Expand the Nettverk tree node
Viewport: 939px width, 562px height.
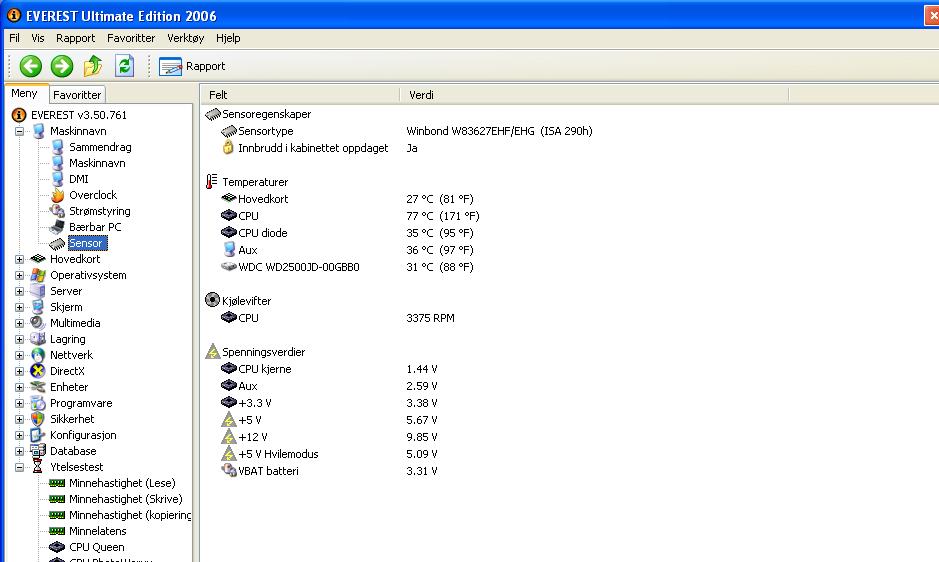coord(19,355)
